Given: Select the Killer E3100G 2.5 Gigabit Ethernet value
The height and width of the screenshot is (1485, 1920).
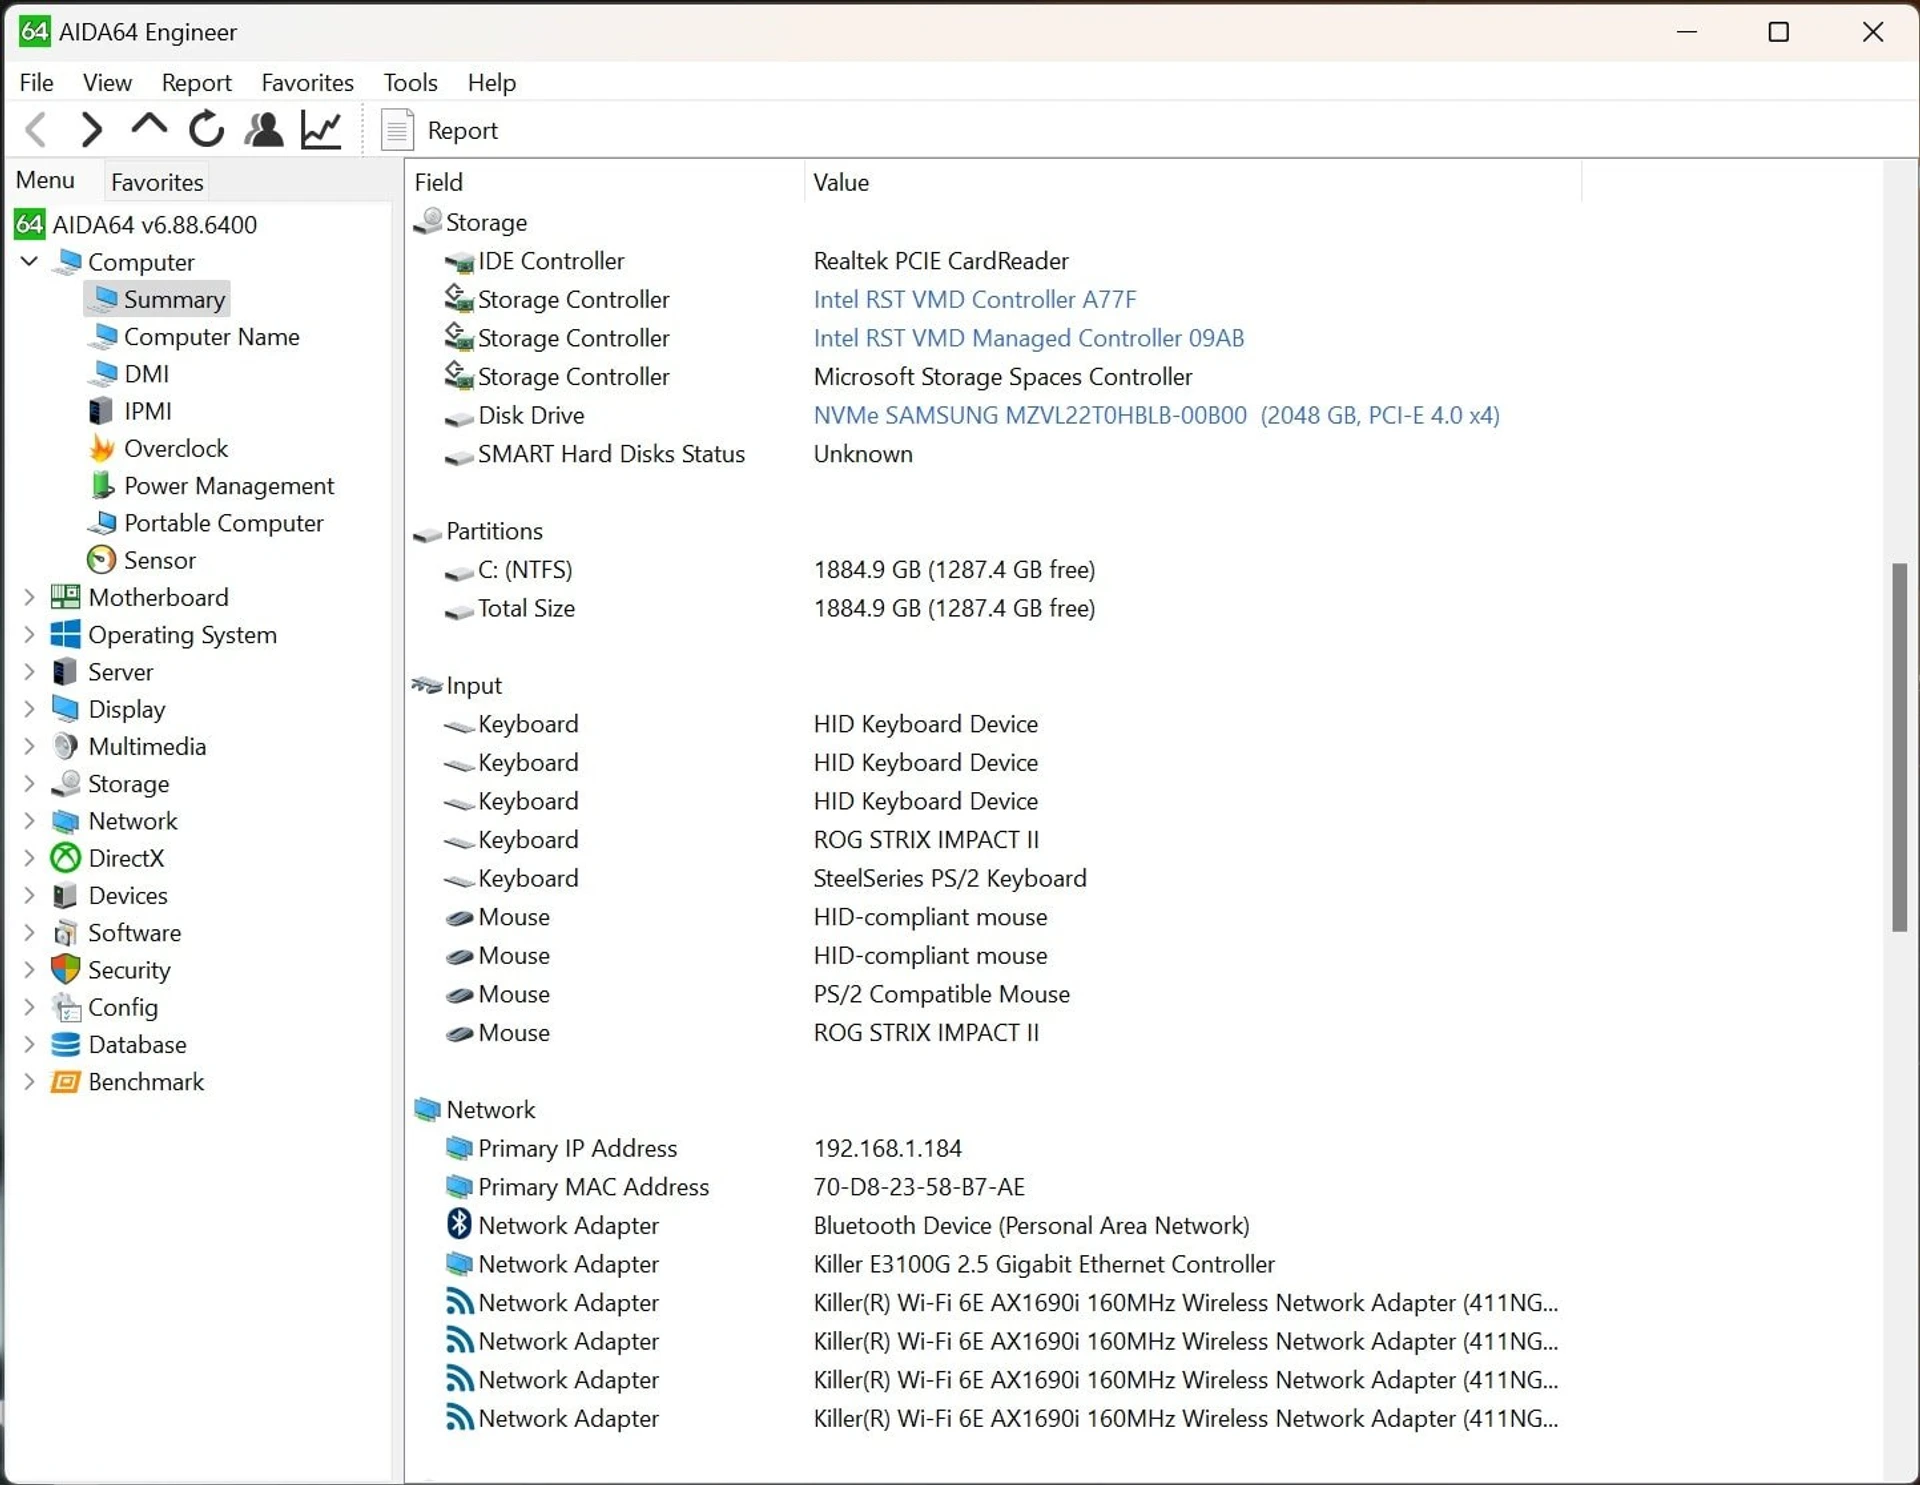Looking at the screenshot, I should (1043, 1264).
